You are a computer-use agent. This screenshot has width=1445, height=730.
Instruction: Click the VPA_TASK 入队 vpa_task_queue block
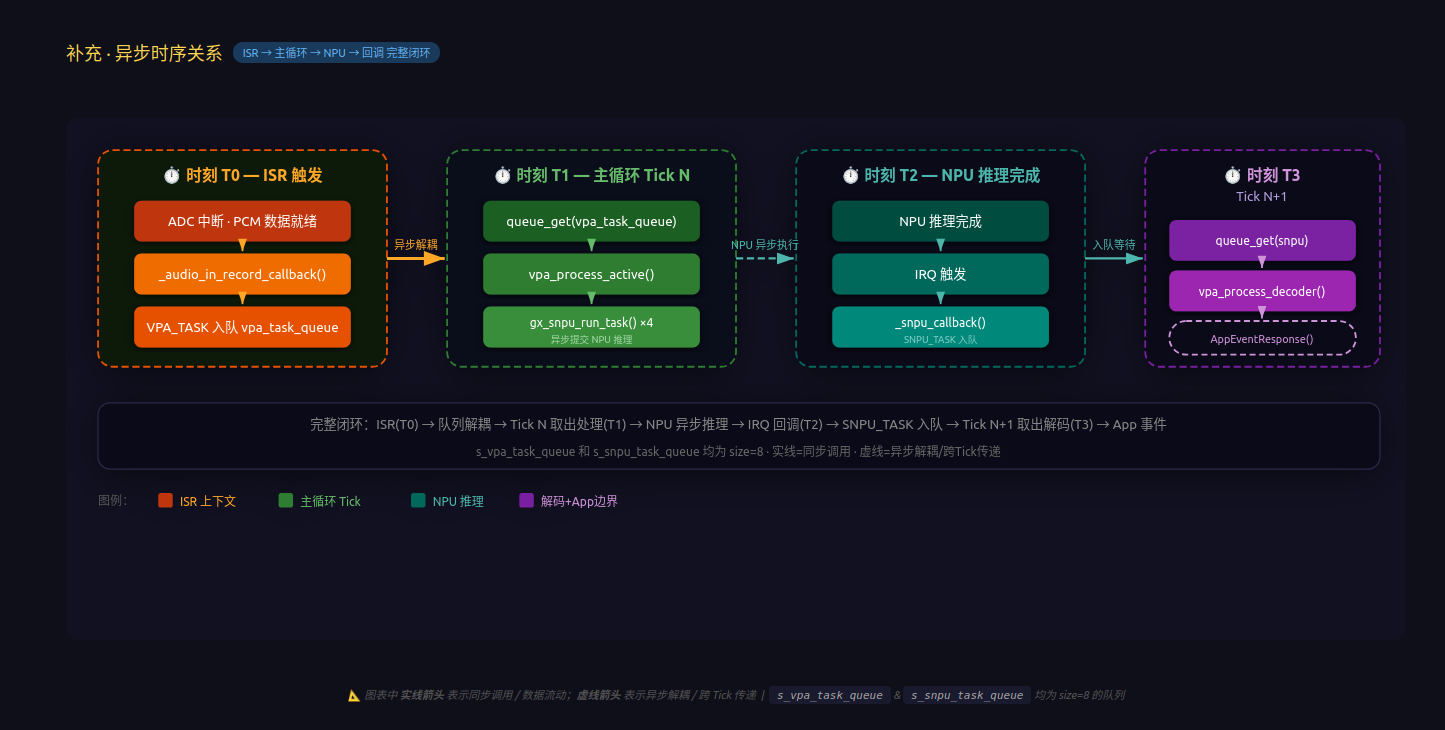[242, 327]
